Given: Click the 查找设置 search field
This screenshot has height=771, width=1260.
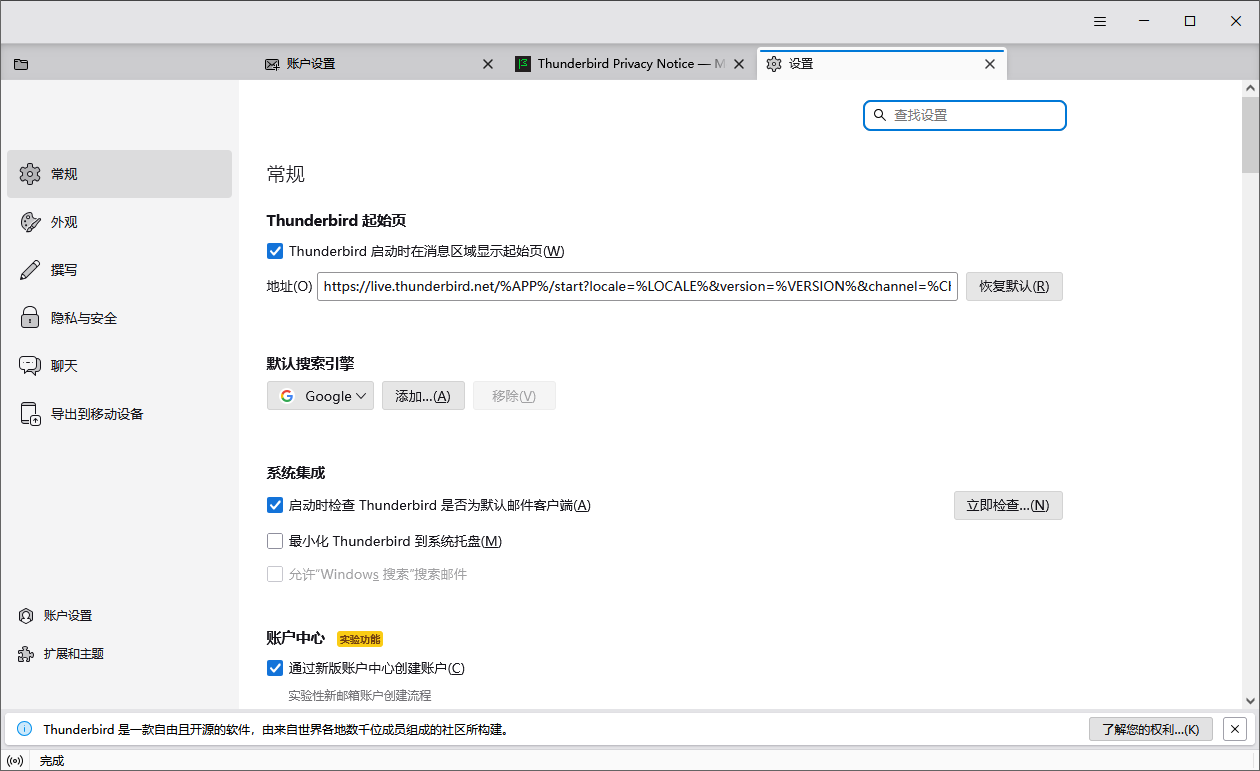Looking at the screenshot, I should [x=975, y=115].
